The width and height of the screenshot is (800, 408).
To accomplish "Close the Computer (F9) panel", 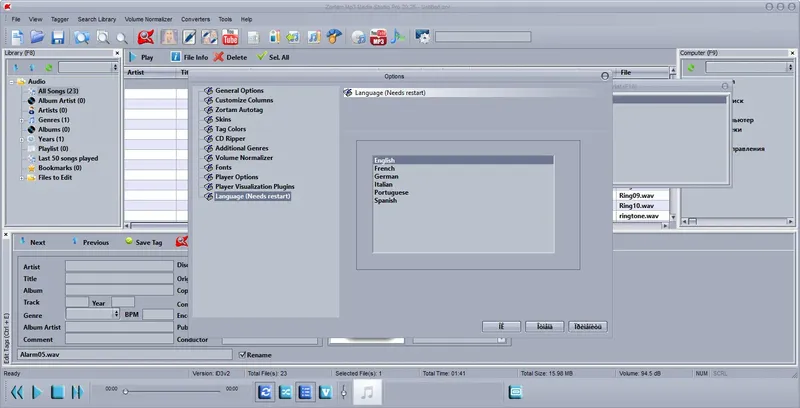I will click(x=792, y=53).
